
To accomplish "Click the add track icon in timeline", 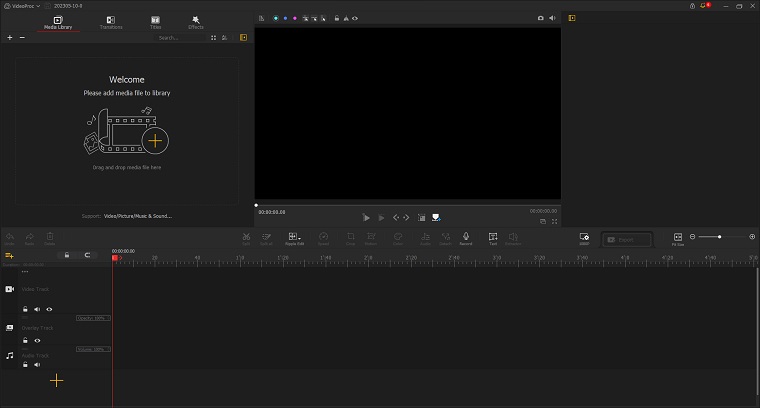I will [9, 256].
